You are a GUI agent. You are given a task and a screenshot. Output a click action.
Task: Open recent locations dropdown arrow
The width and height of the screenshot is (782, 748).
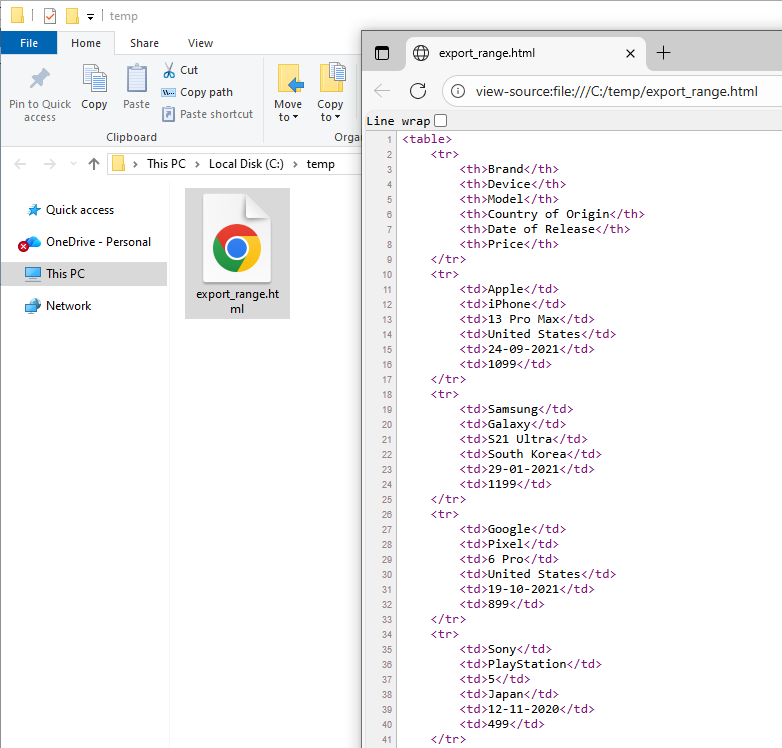73,164
